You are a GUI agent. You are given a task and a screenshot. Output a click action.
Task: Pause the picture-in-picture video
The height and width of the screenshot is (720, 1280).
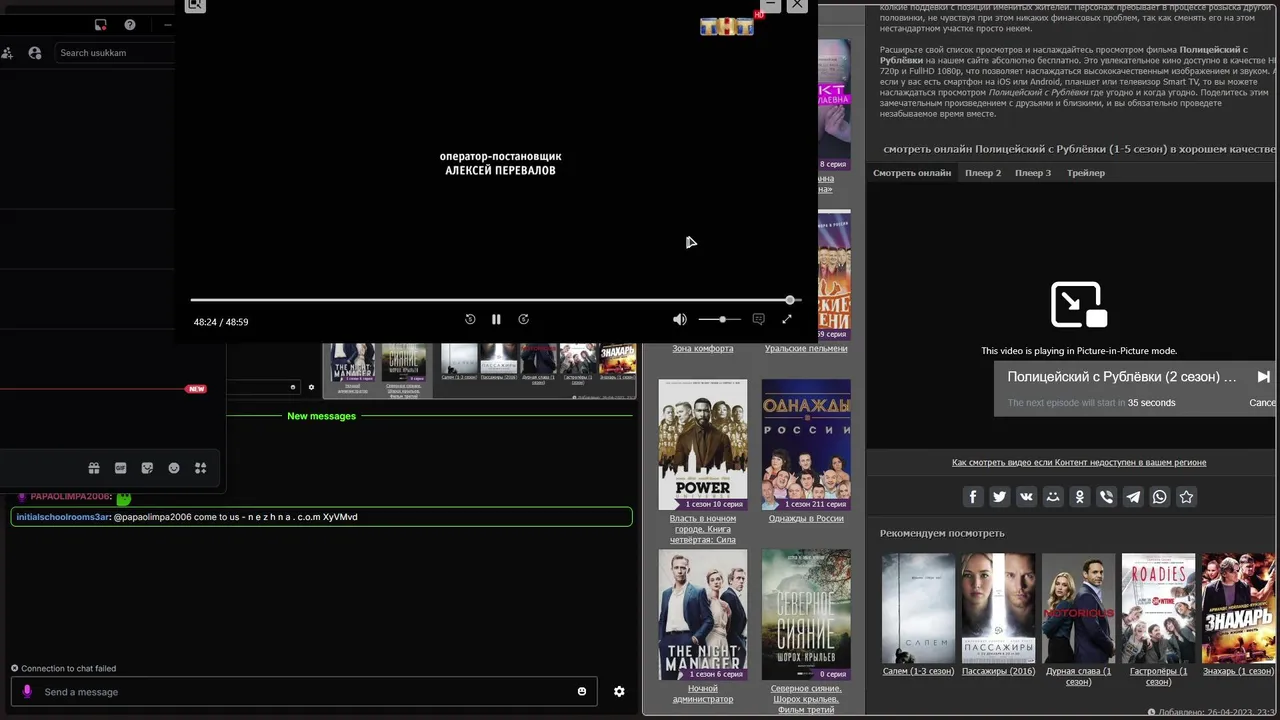(496, 319)
